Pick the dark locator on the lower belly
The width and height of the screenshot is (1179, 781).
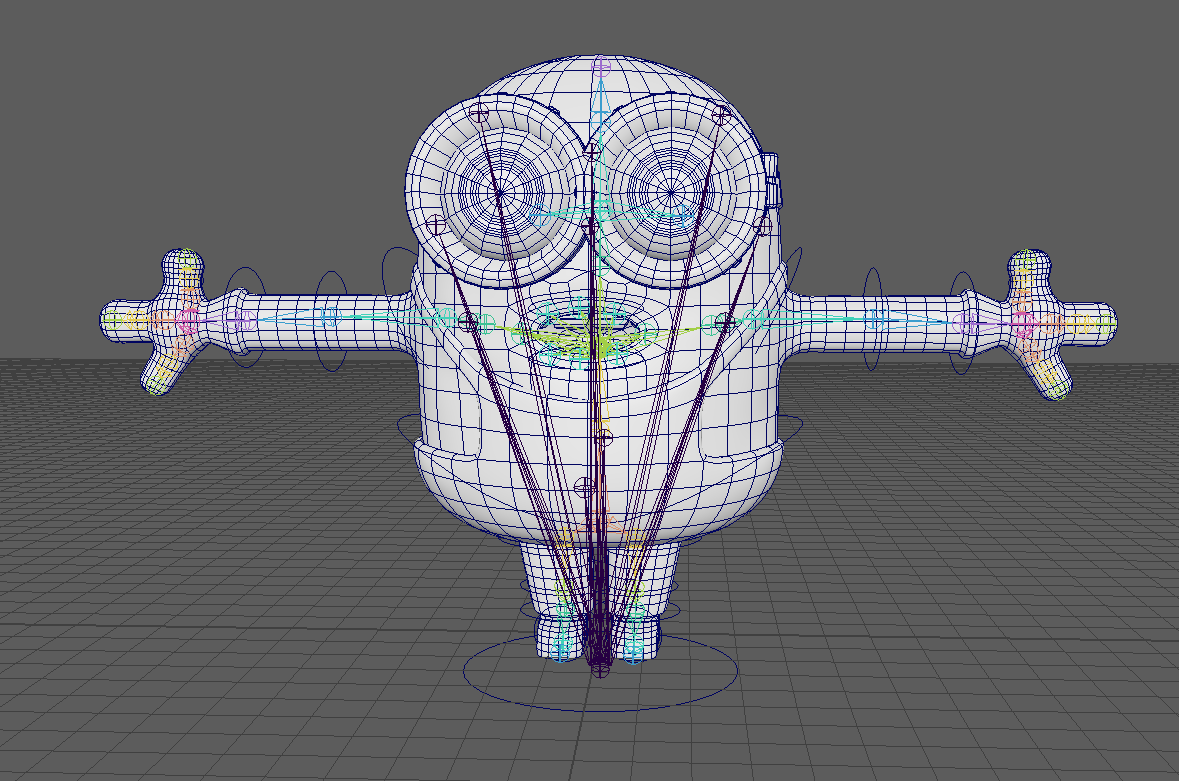(x=583, y=487)
